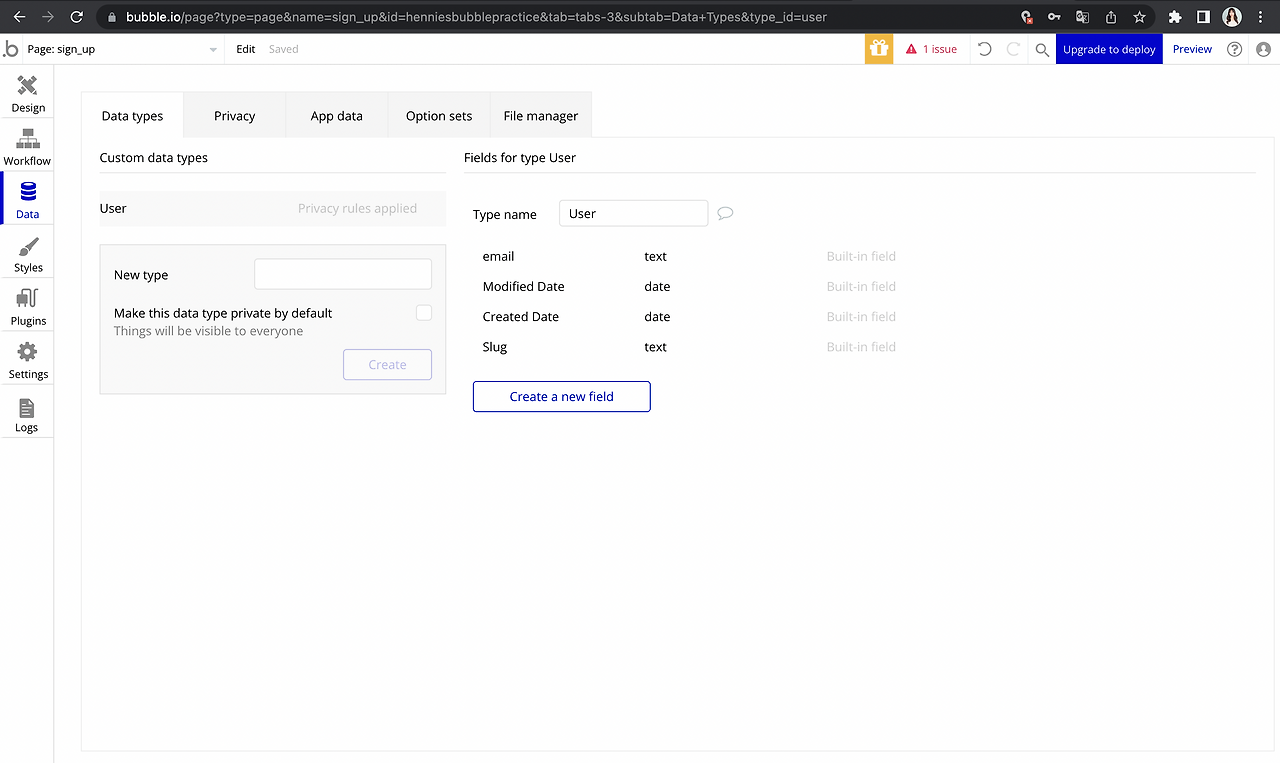Click the New type name input
Screen dimensions: 1280x763
[x=343, y=274]
